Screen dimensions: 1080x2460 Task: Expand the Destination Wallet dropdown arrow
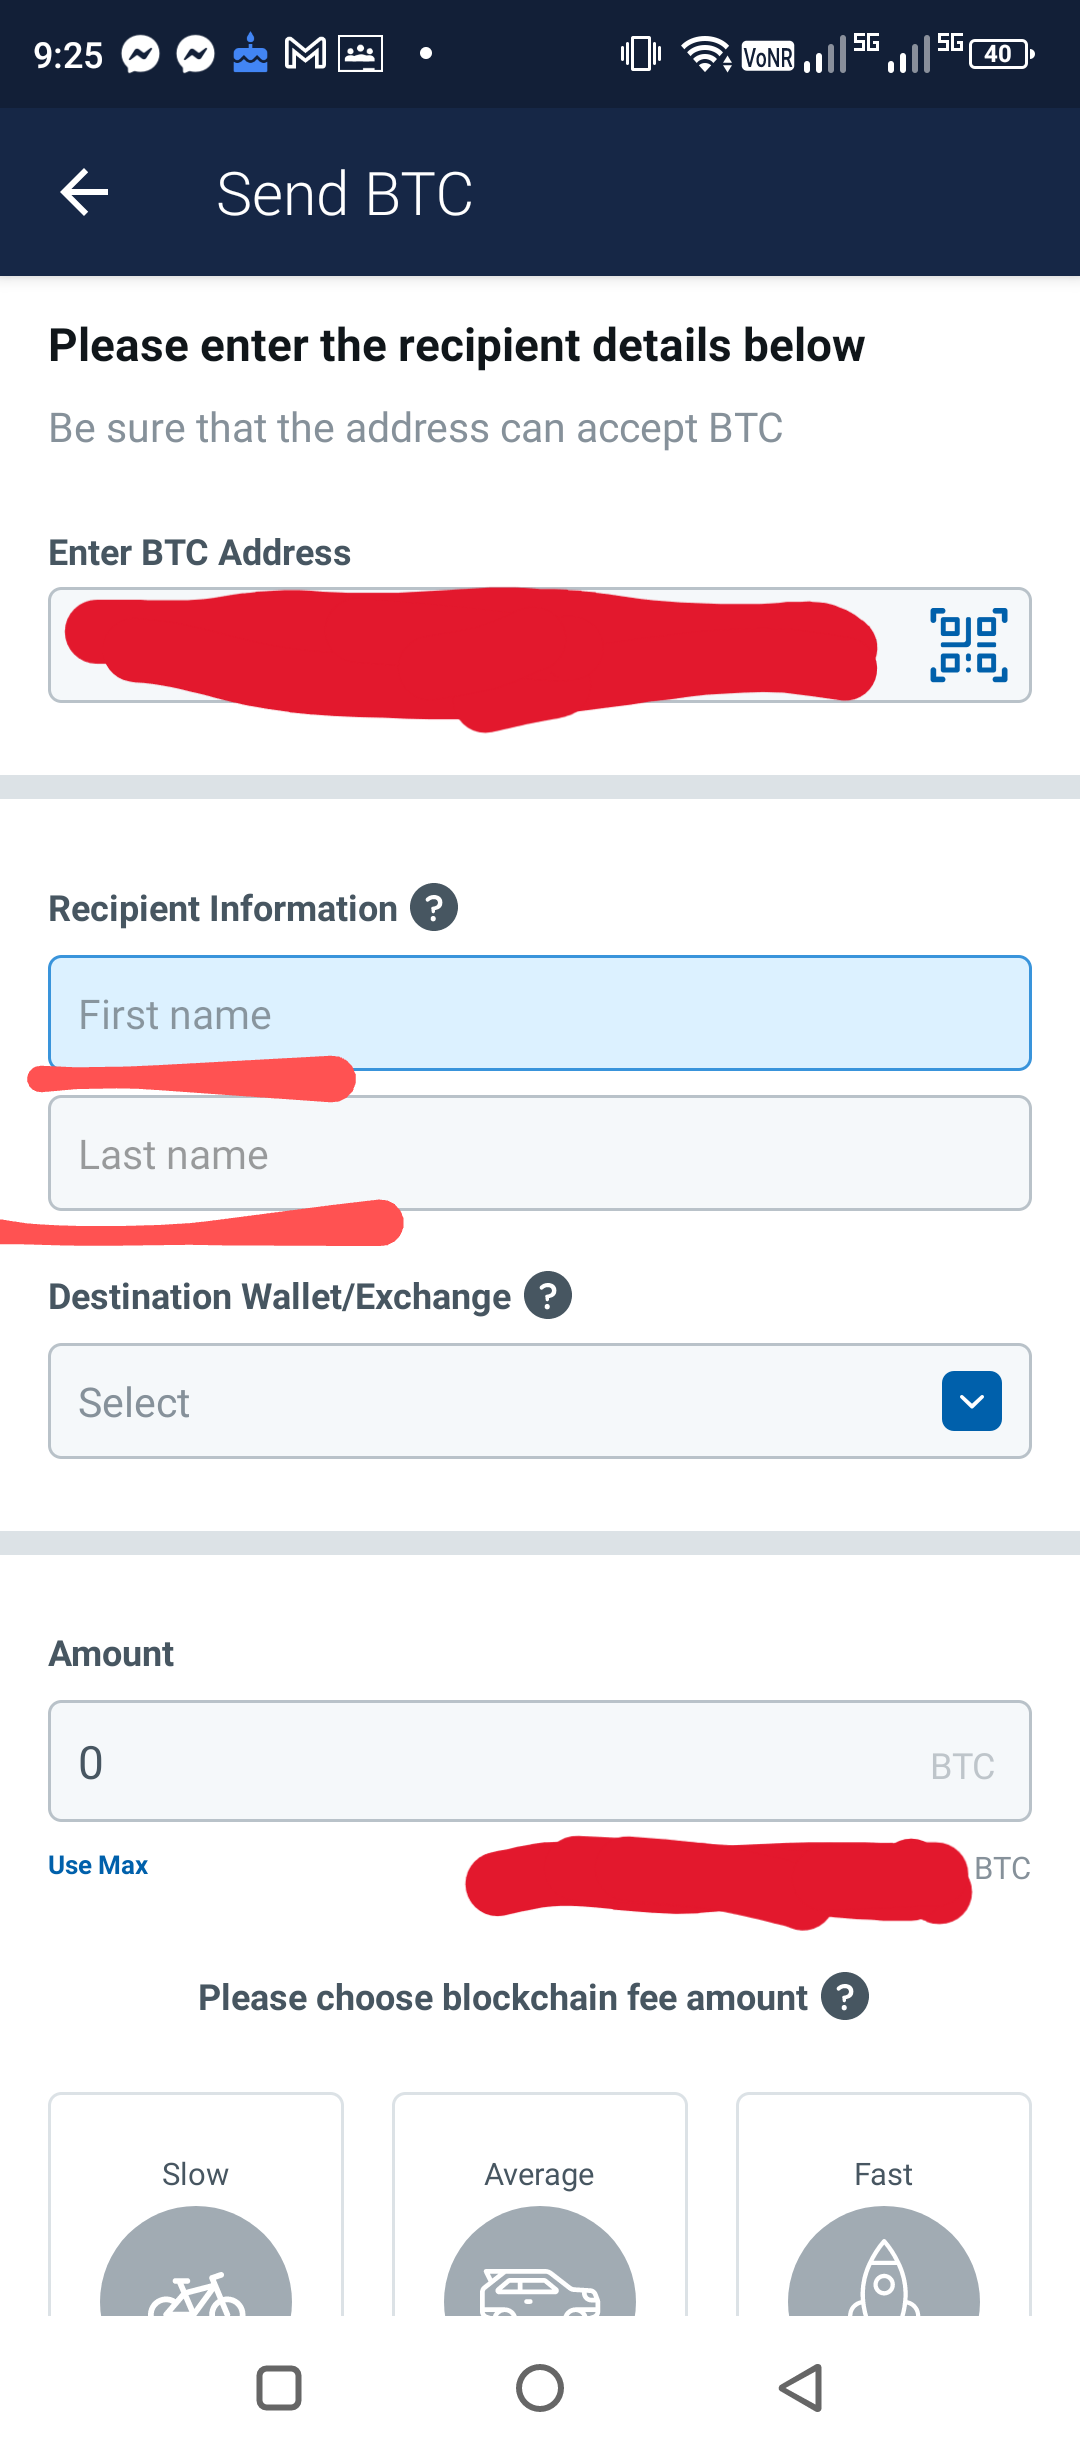pyautogui.click(x=972, y=1401)
